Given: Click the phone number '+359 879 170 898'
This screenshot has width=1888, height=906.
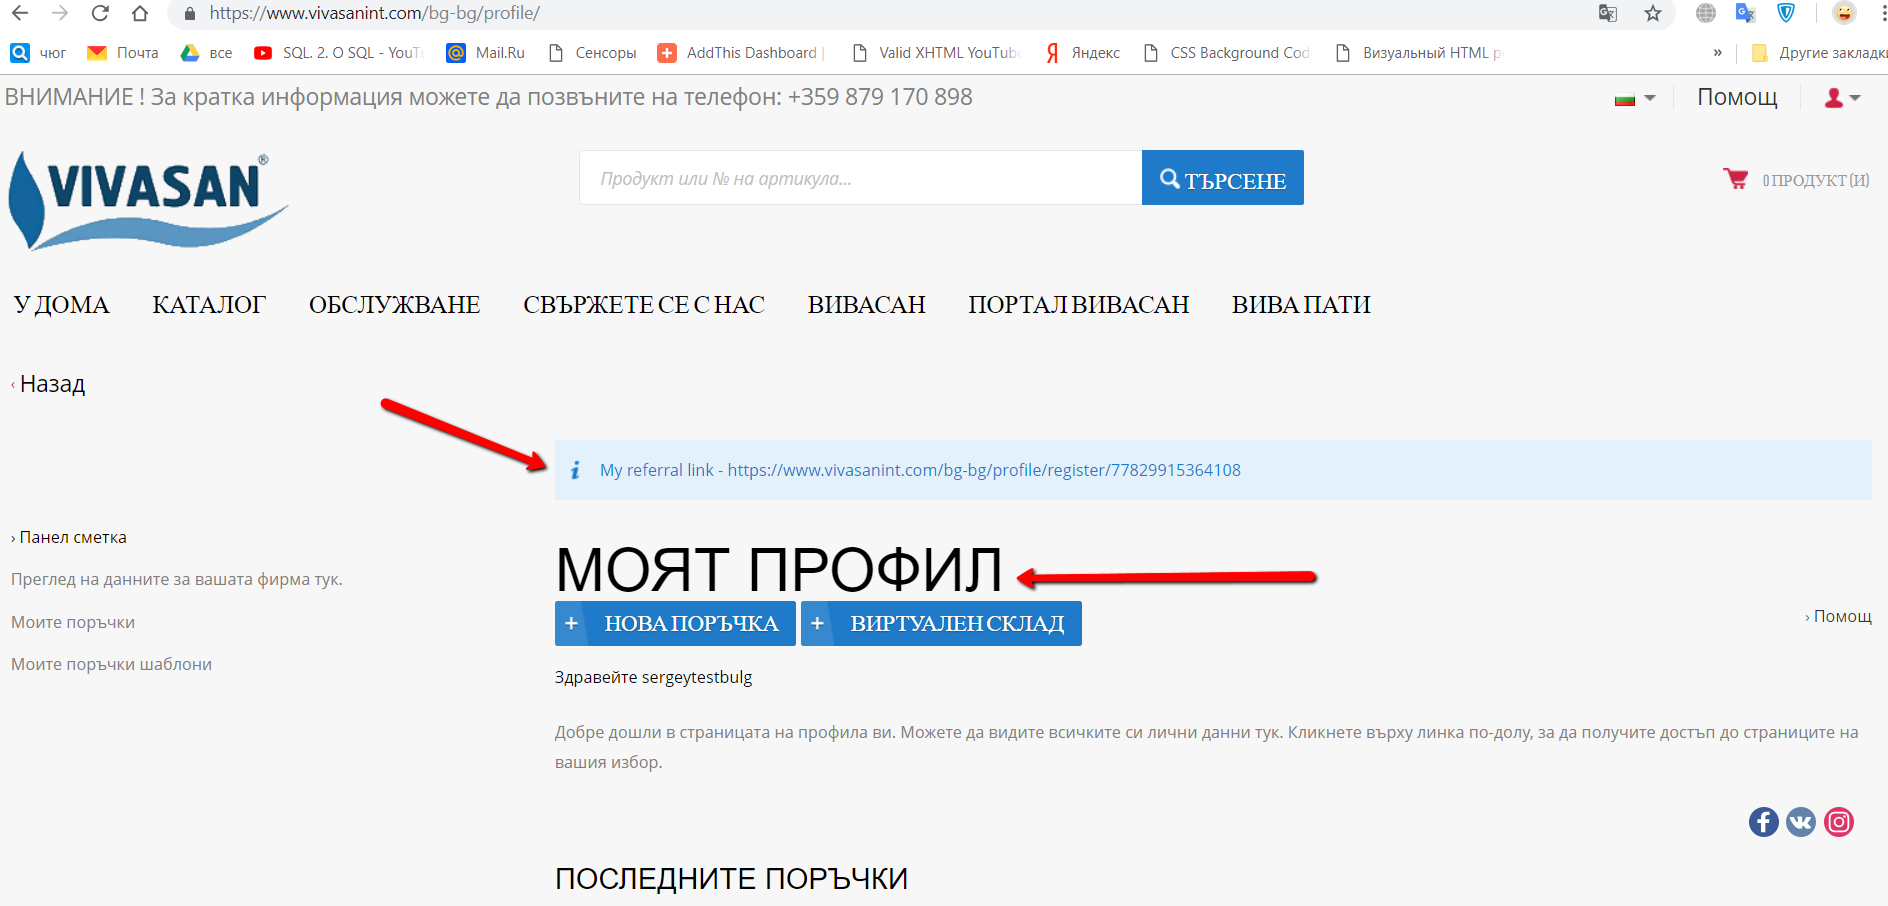Looking at the screenshot, I should point(880,97).
